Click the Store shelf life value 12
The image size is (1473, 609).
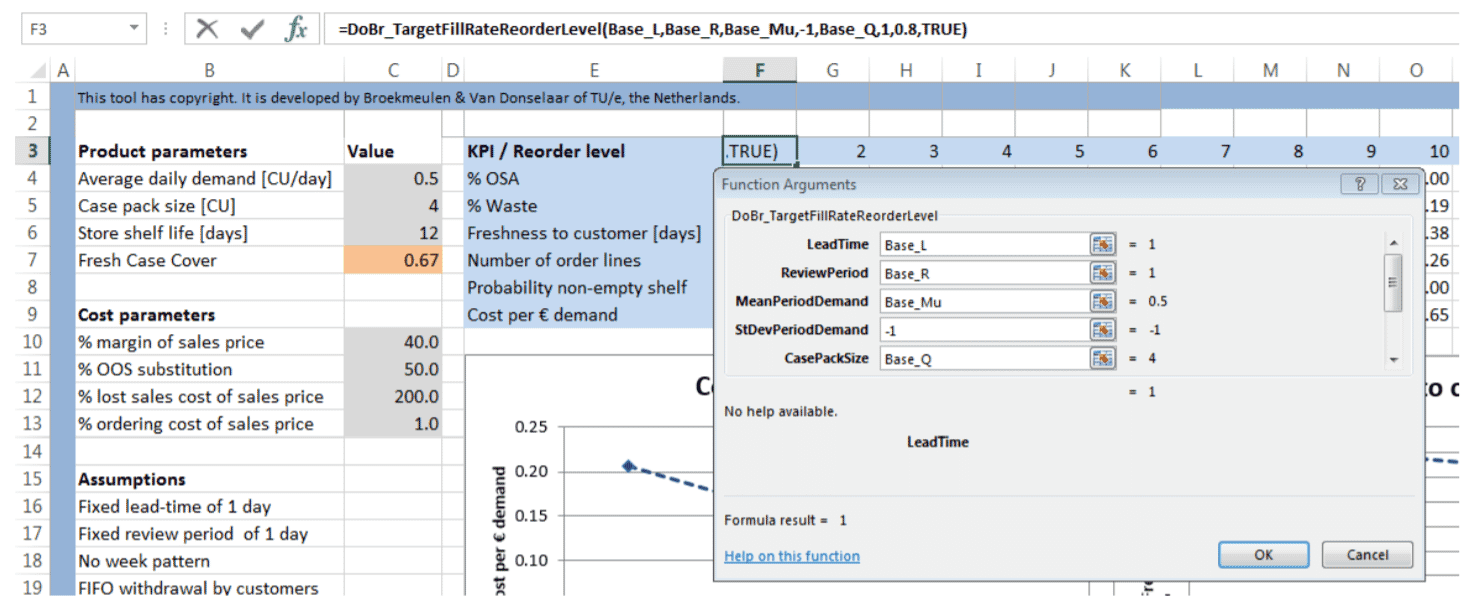pyautogui.click(x=393, y=233)
